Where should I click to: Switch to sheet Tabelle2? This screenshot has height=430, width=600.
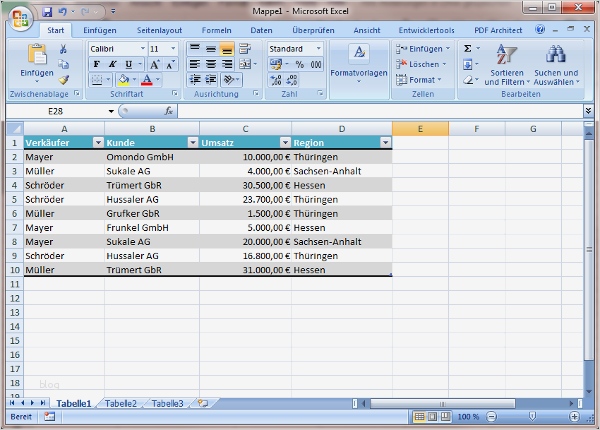click(121, 404)
